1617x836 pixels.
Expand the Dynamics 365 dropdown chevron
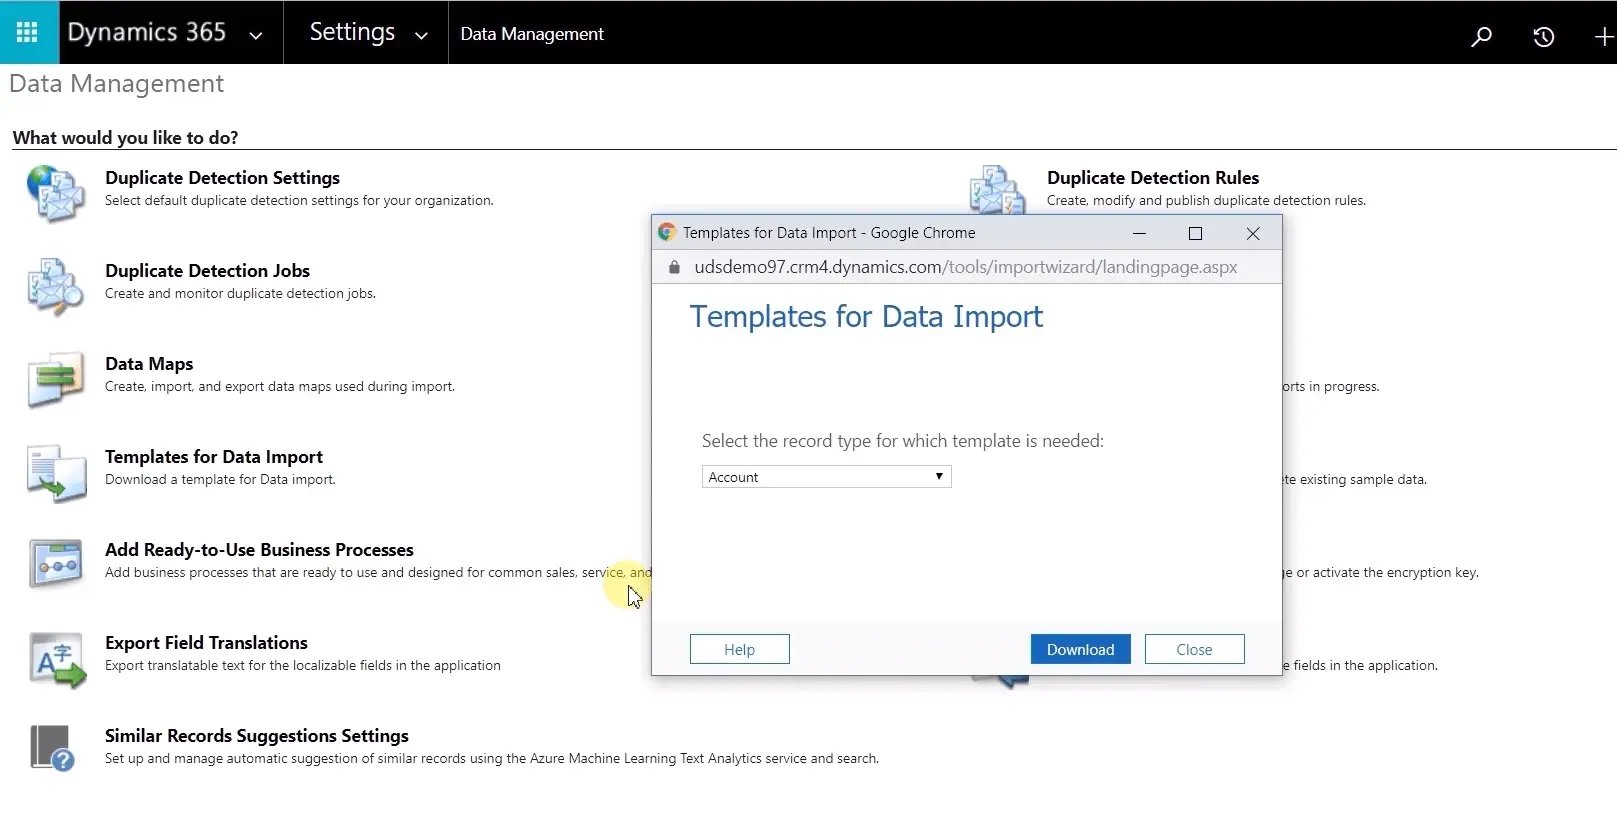[x=256, y=36]
